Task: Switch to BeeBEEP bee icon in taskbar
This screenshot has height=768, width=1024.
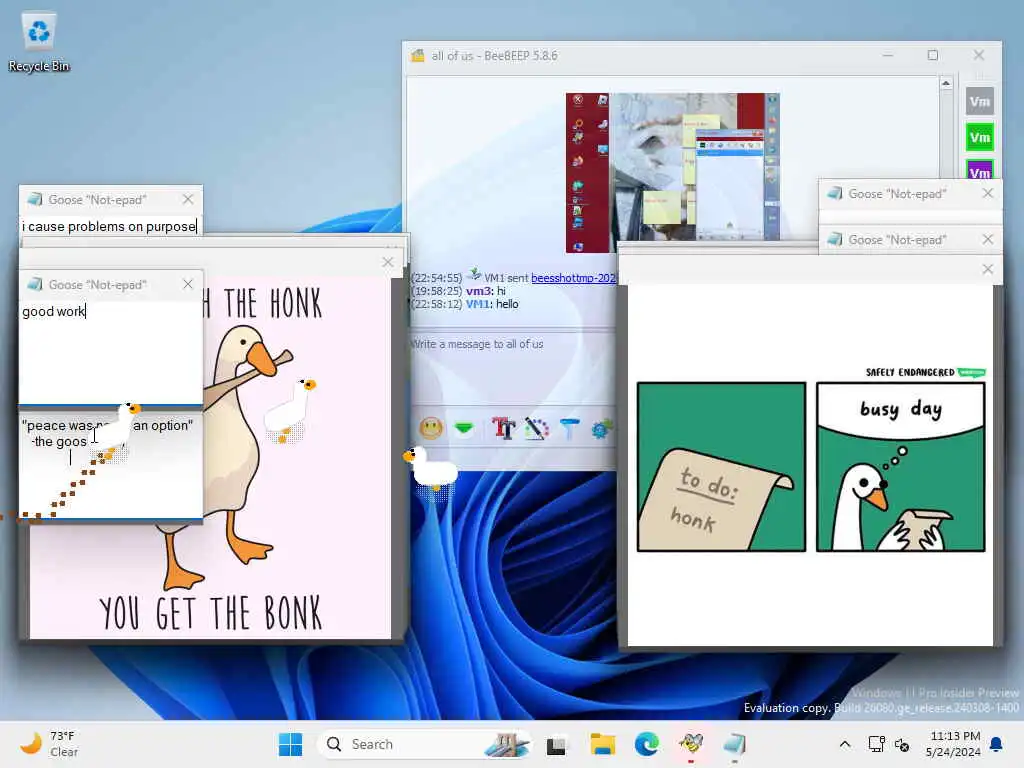Action: point(691,744)
